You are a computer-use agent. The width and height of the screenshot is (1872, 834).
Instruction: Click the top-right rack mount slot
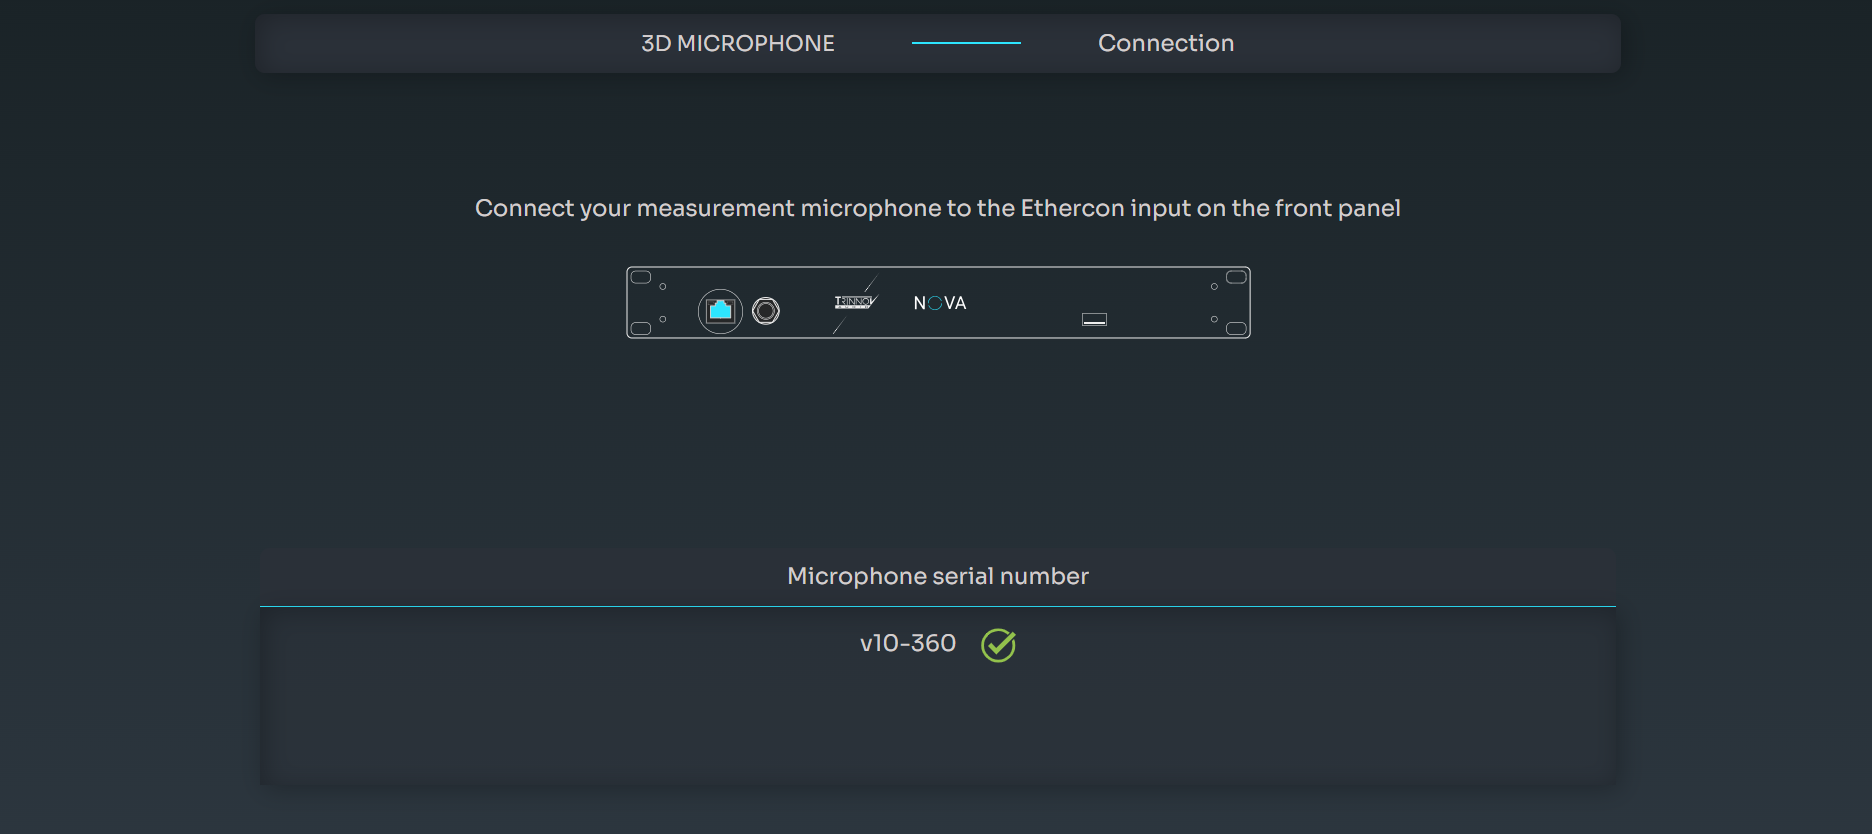1236,277
